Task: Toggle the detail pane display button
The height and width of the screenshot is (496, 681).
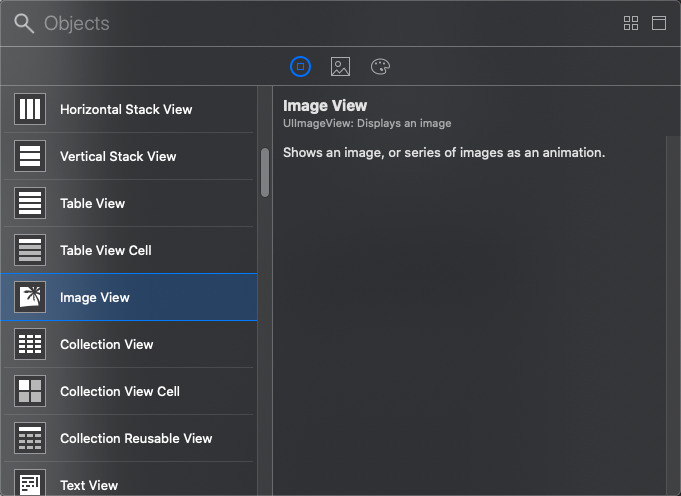Action: tap(659, 23)
